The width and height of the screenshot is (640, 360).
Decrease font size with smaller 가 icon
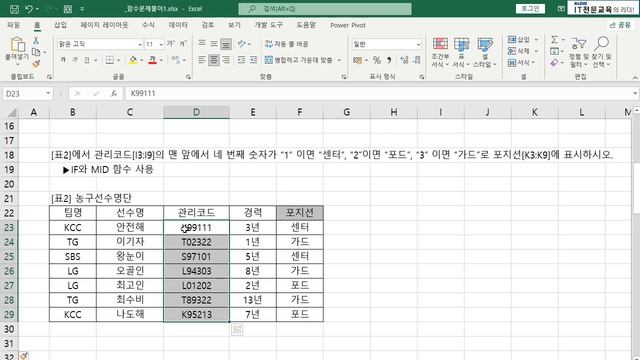183,44
